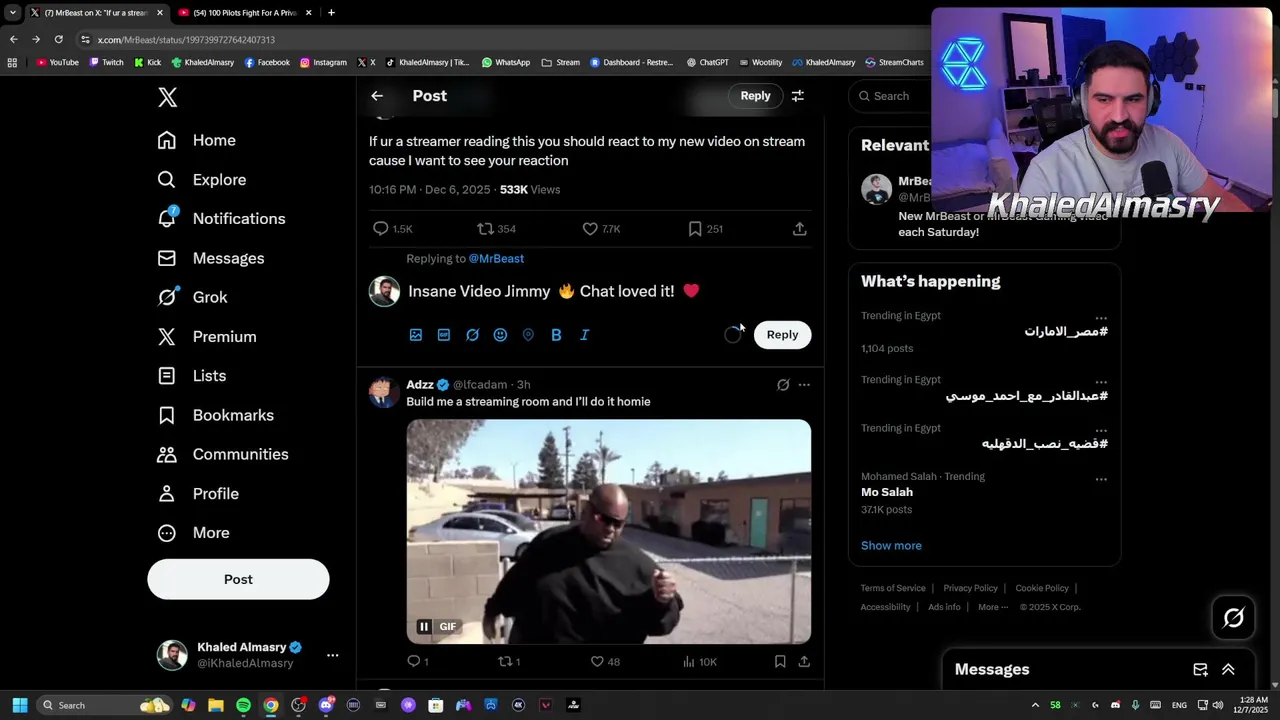This screenshot has height=720, width=1280.
Task: Open Privacy Policy link
Action: tap(970, 589)
